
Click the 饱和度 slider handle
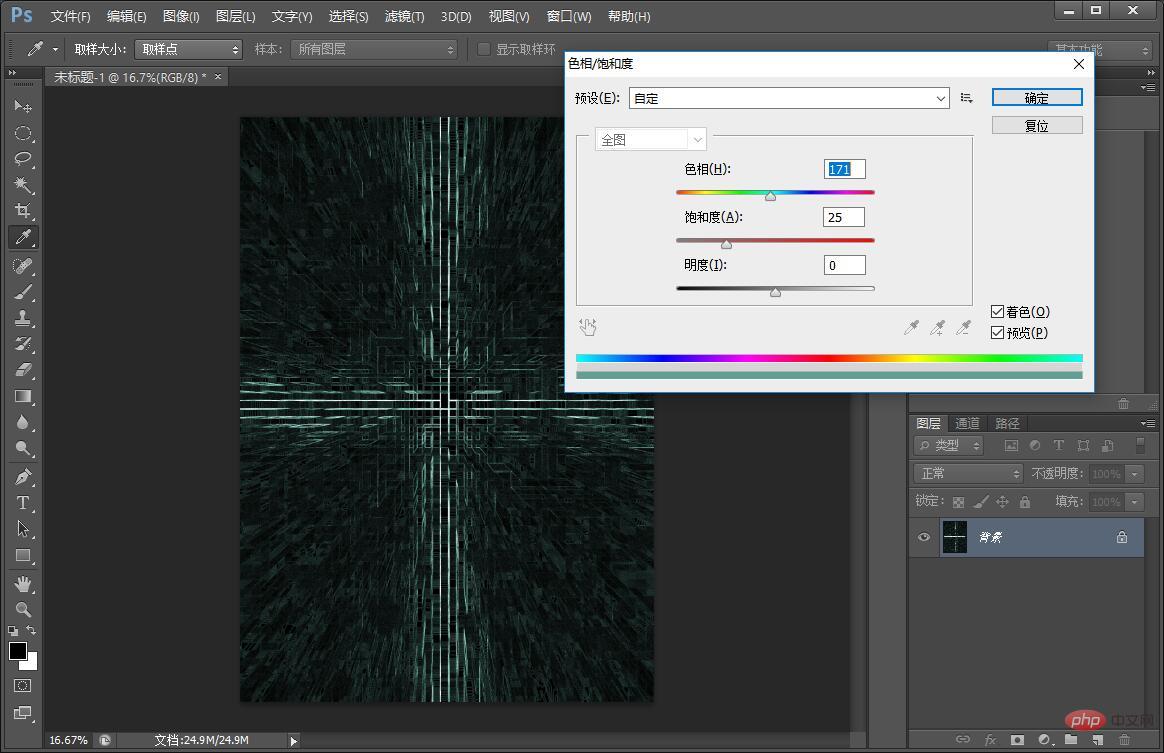pyautogui.click(x=726, y=244)
